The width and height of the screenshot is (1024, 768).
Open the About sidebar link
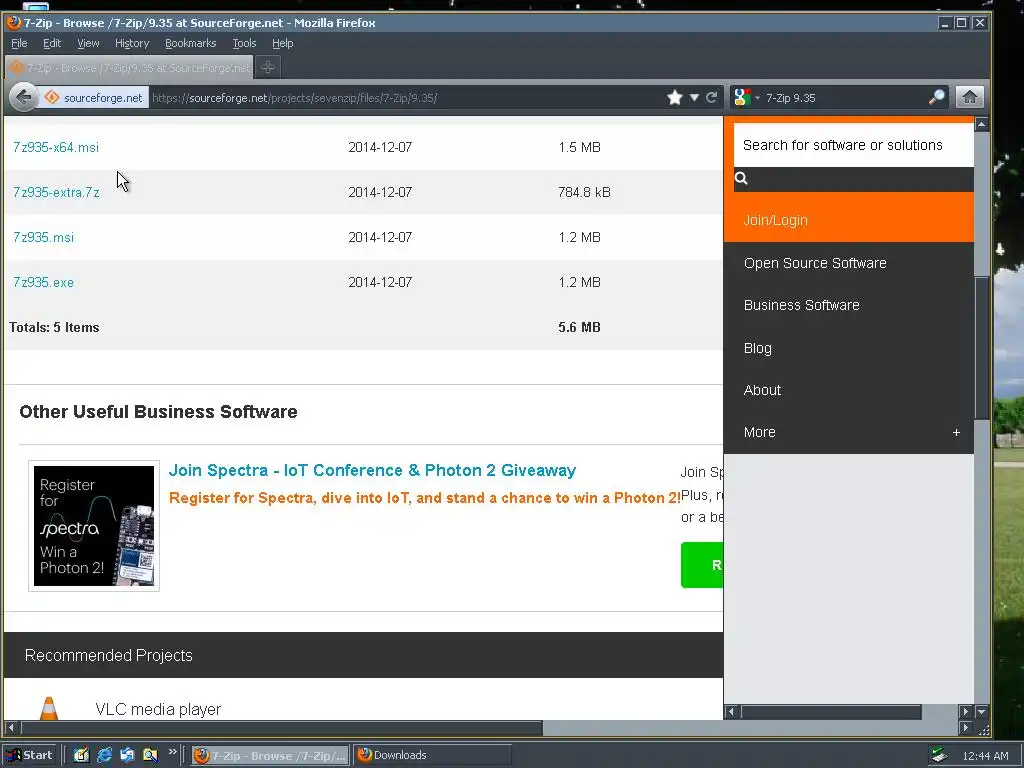coord(762,390)
